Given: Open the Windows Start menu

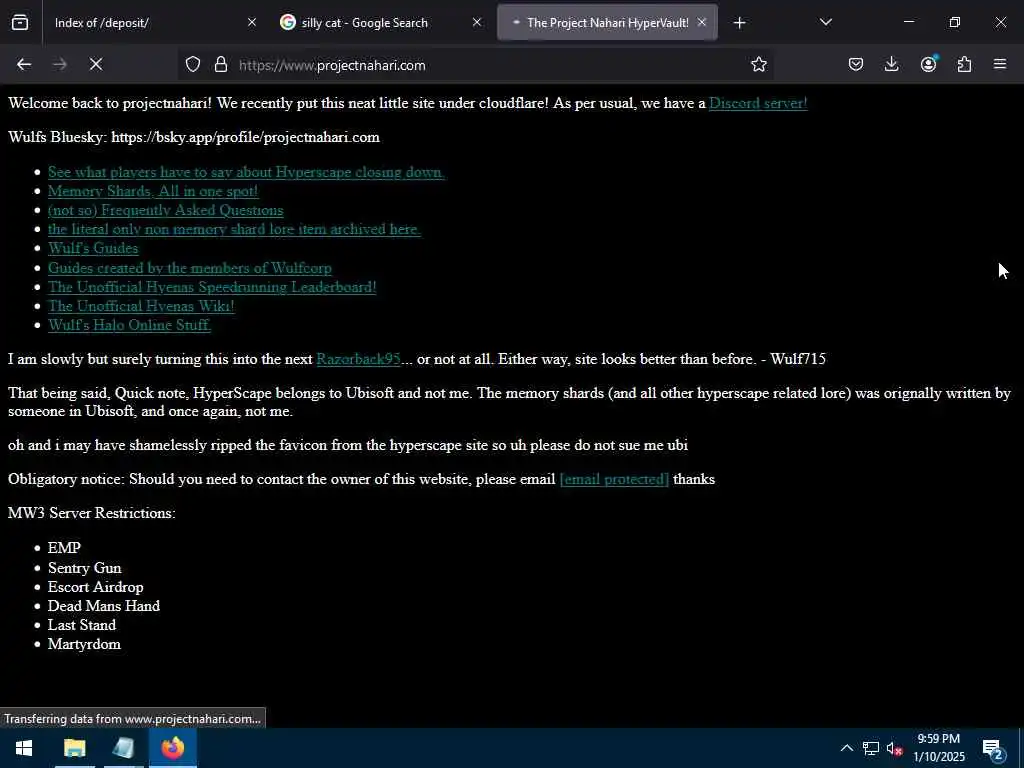Looking at the screenshot, I should click(24, 748).
